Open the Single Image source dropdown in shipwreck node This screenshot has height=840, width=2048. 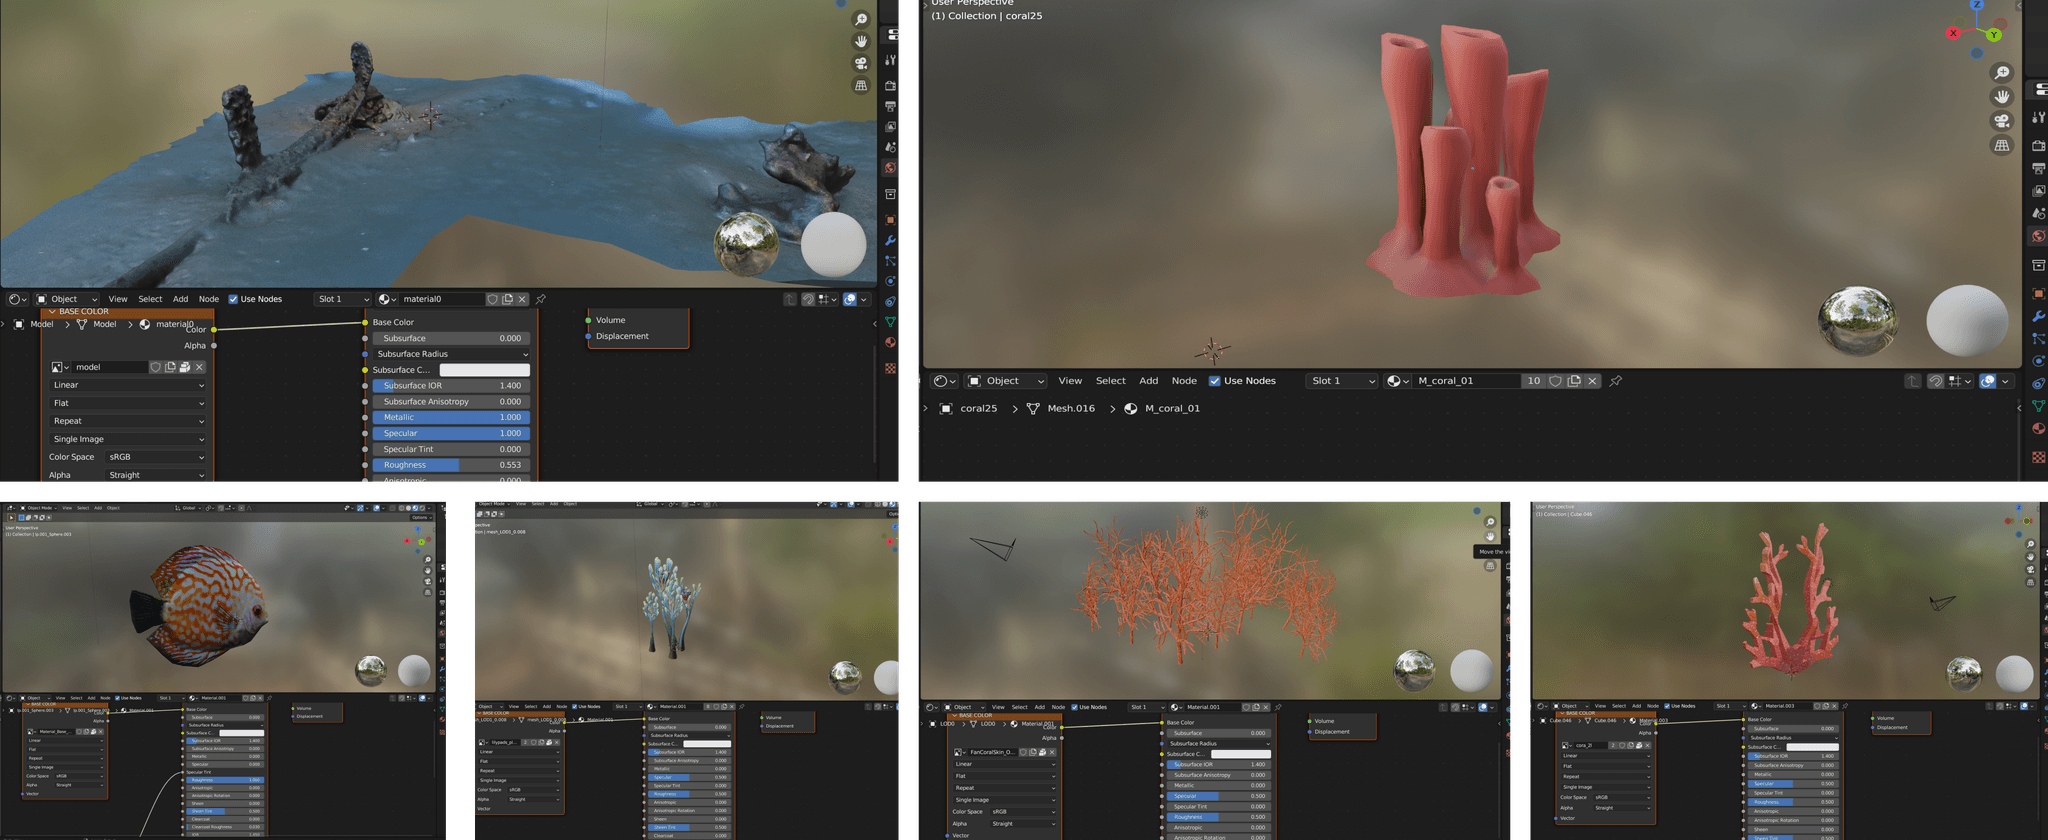coord(127,439)
